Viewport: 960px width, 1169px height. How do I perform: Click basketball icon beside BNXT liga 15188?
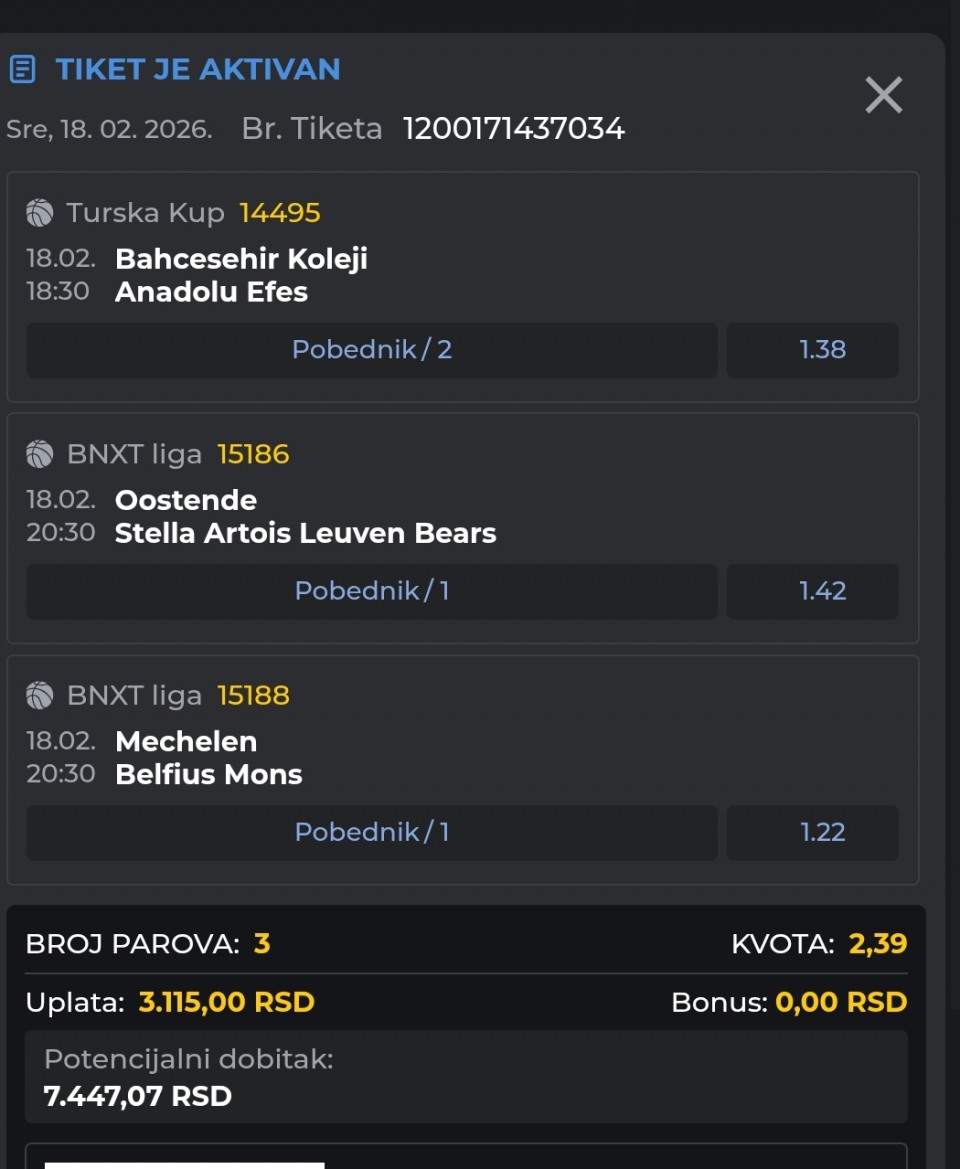[x=40, y=696]
